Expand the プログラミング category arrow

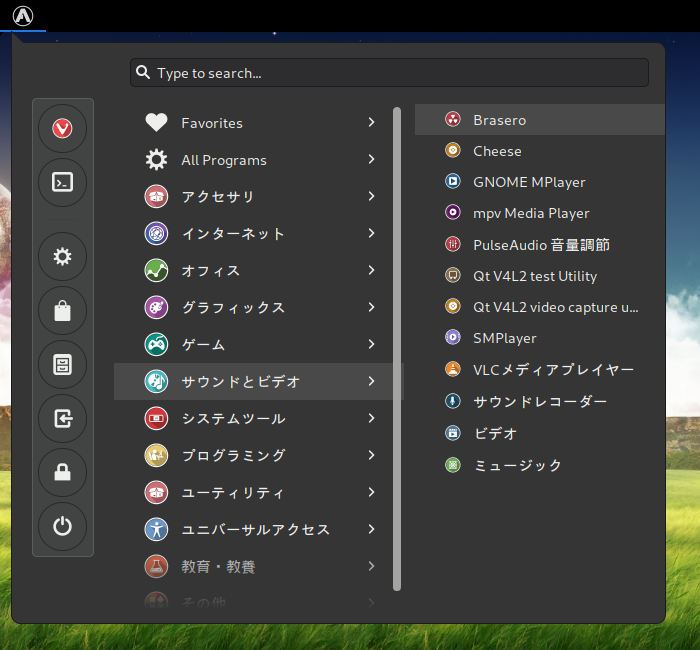pos(371,455)
